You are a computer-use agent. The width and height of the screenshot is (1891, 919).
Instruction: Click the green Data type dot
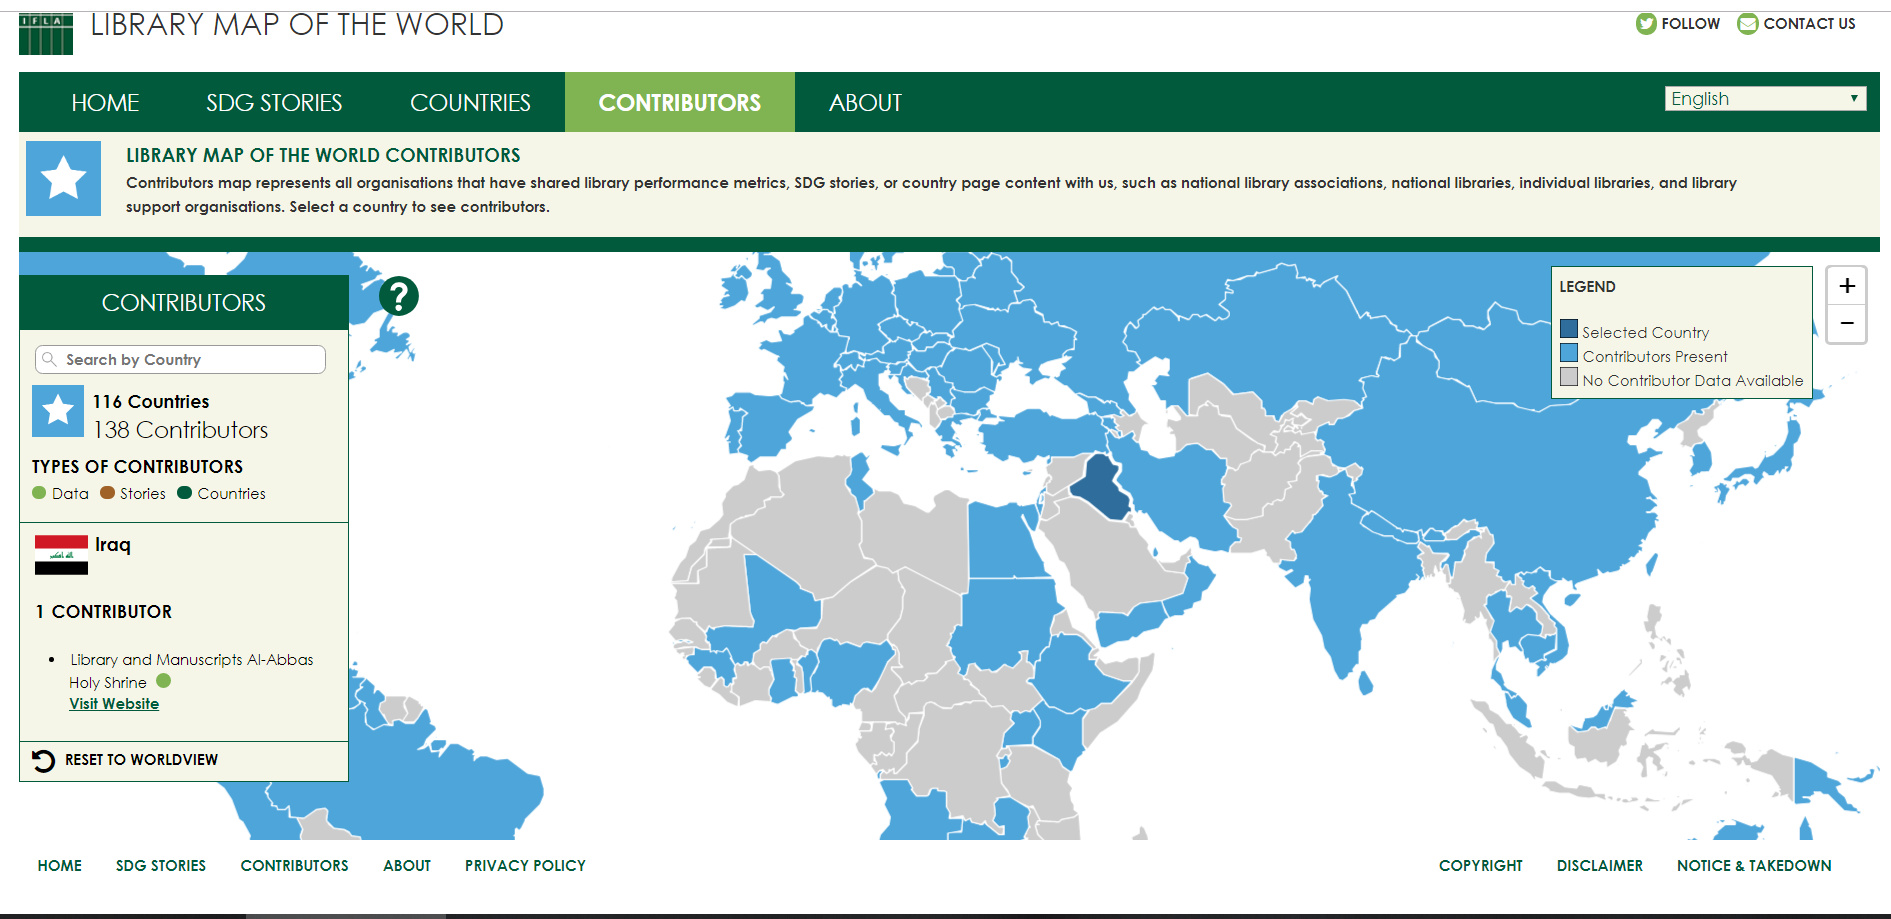(x=39, y=493)
